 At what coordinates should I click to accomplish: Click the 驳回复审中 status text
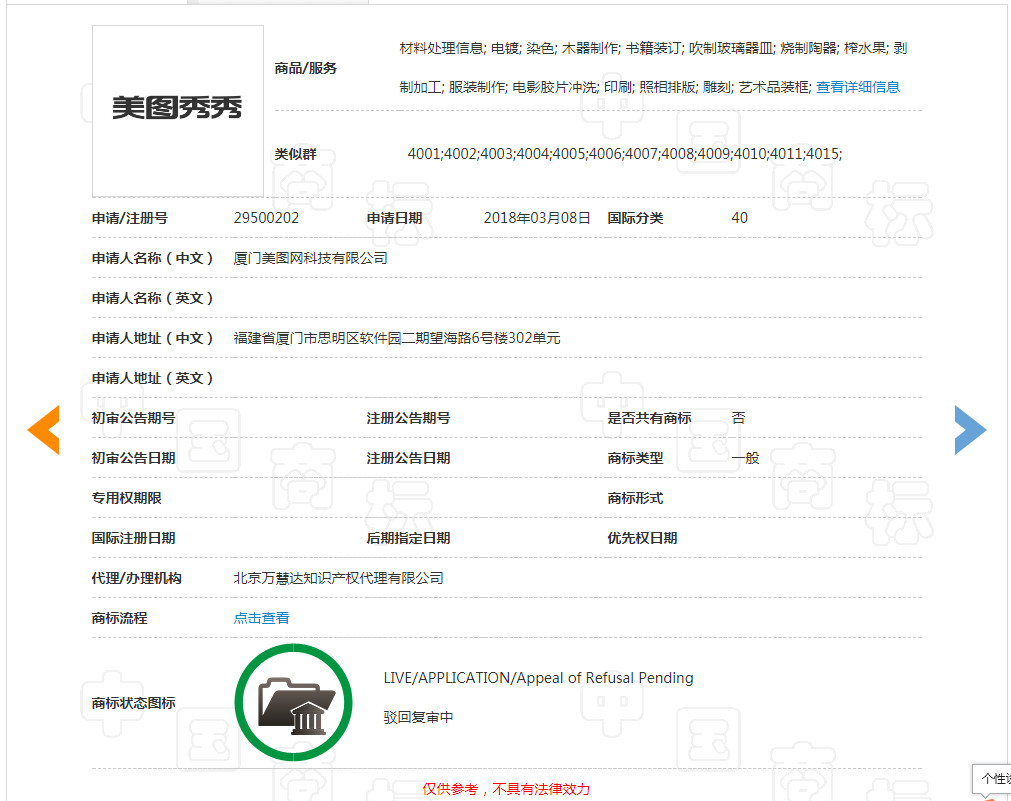418,718
